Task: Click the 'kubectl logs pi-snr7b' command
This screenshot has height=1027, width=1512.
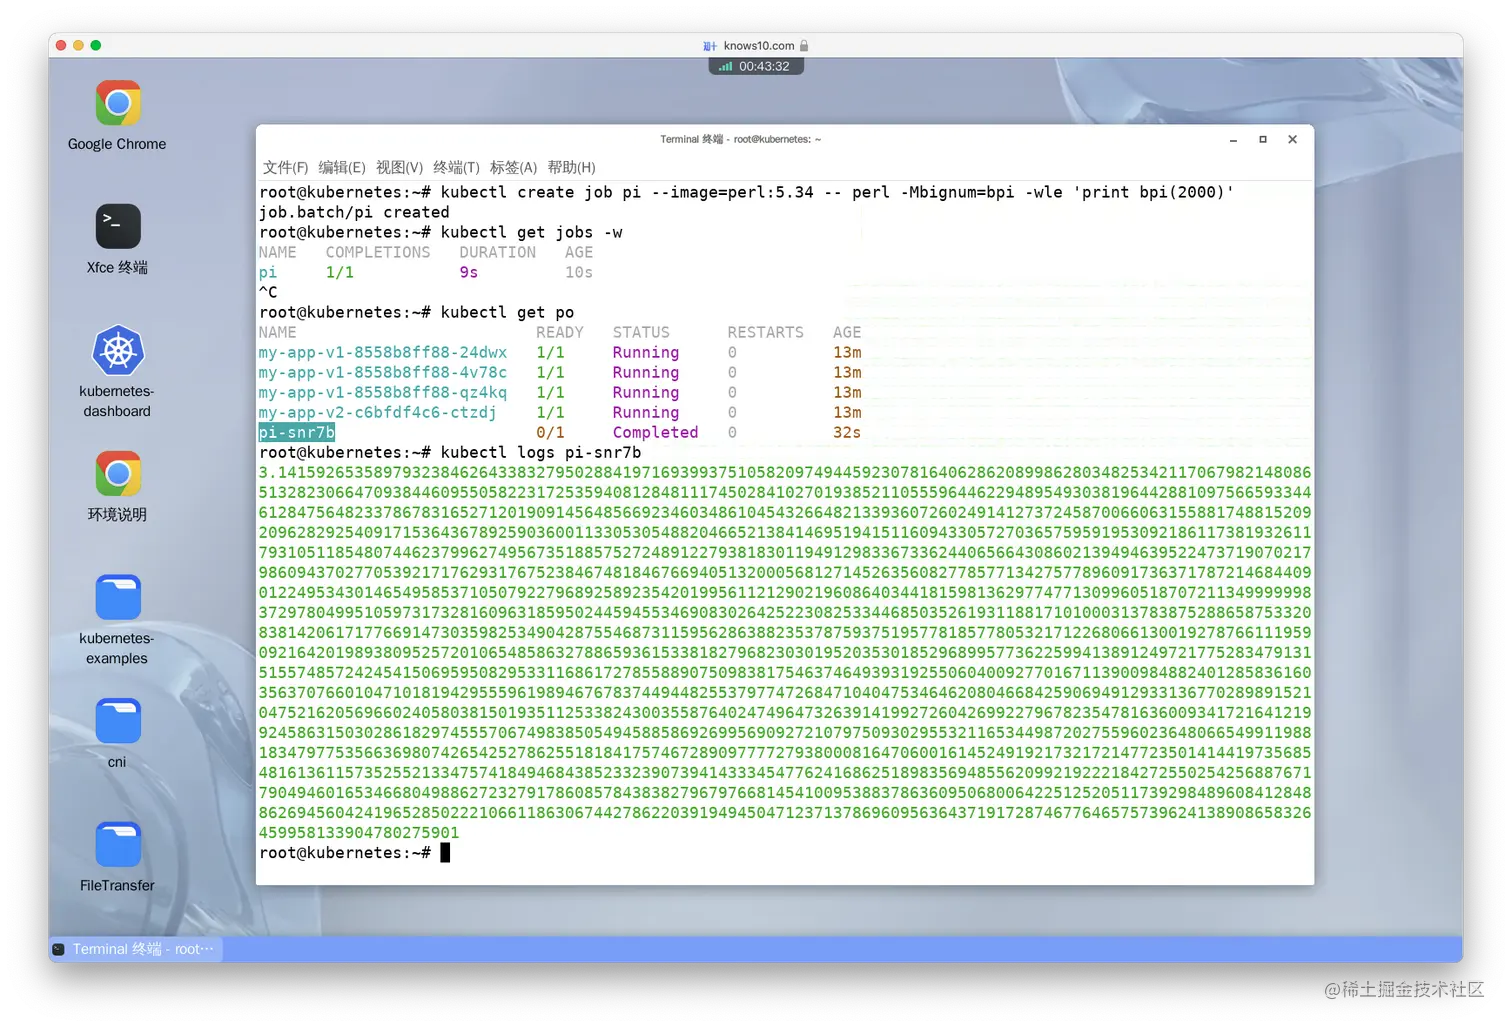Action: (x=541, y=452)
